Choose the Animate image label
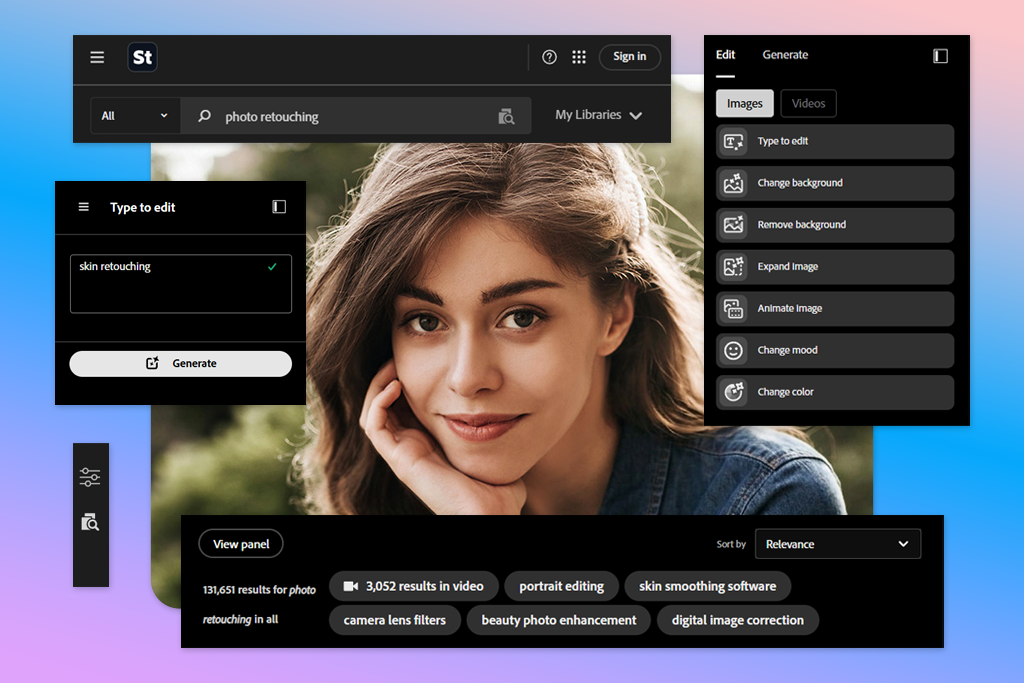This screenshot has width=1024, height=683. tap(790, 308)
